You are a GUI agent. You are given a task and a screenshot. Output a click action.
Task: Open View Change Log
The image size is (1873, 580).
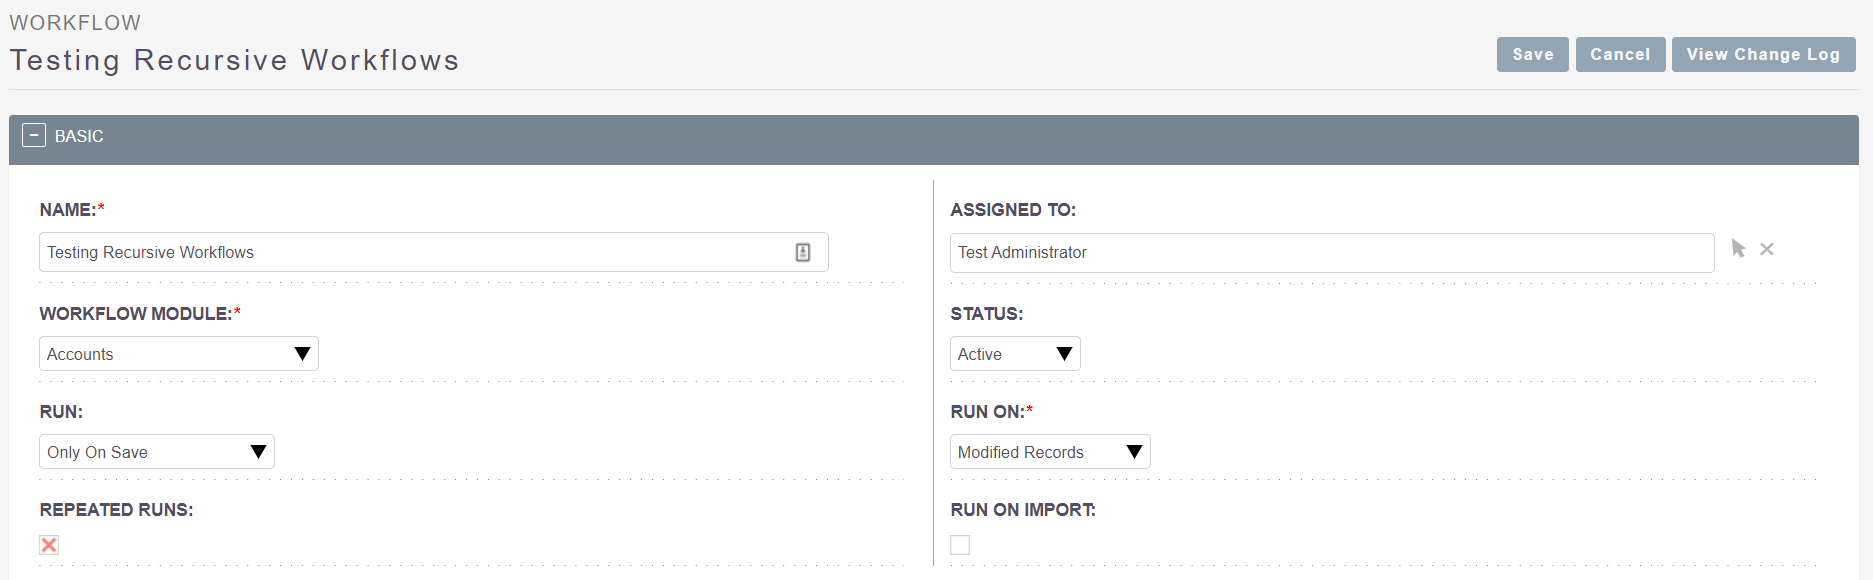(1764, 55)
